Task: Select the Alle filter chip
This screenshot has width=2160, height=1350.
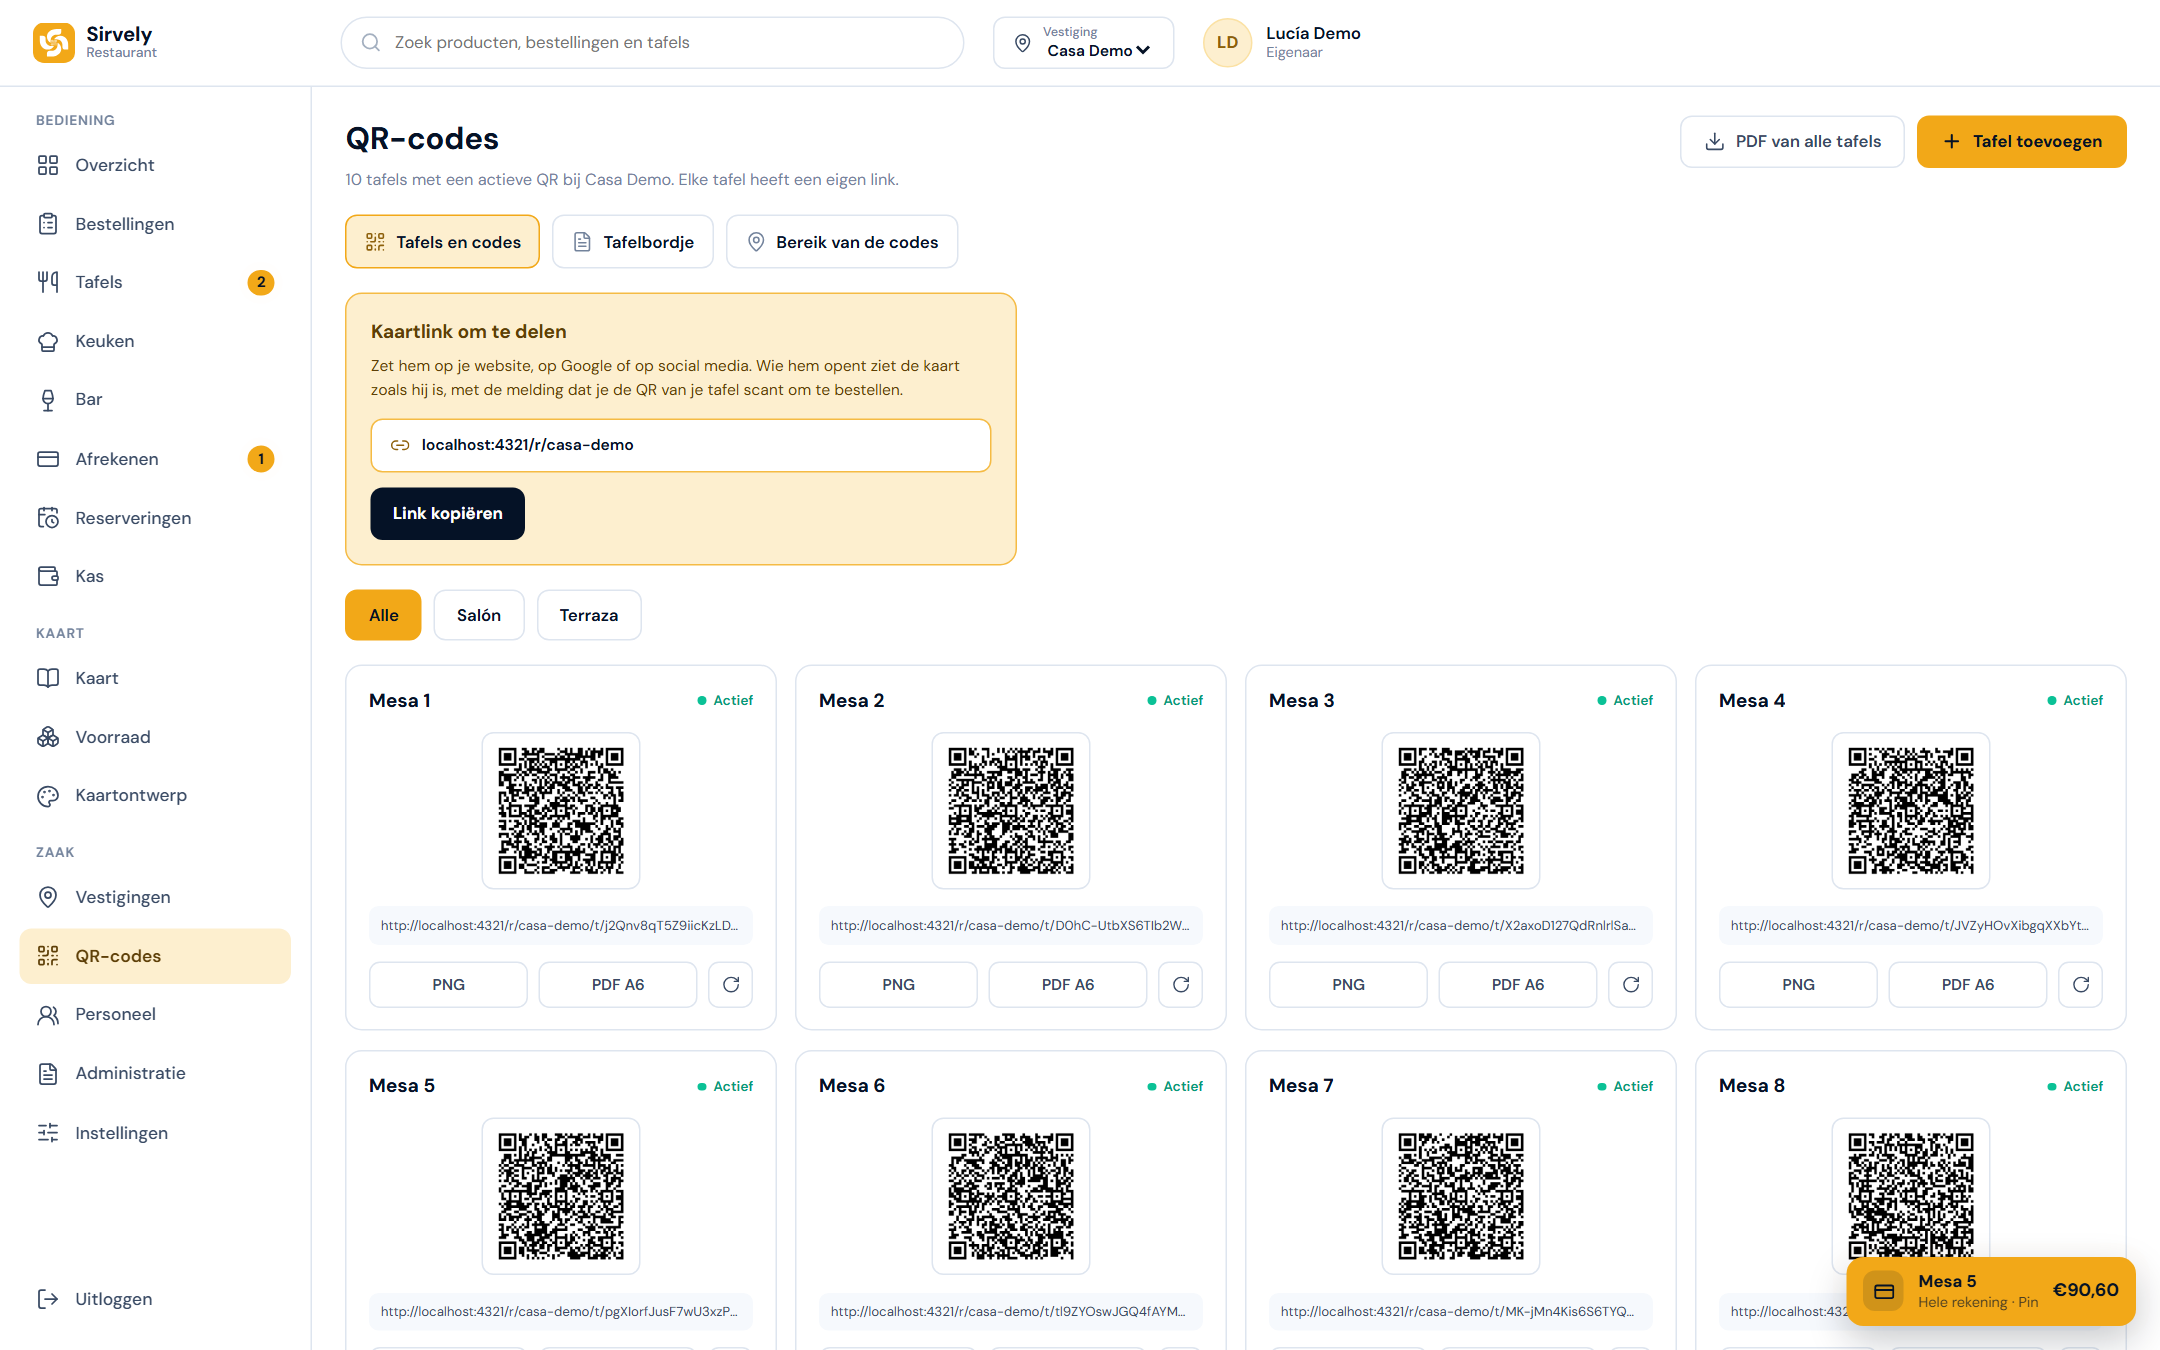Action: point(383,615)
